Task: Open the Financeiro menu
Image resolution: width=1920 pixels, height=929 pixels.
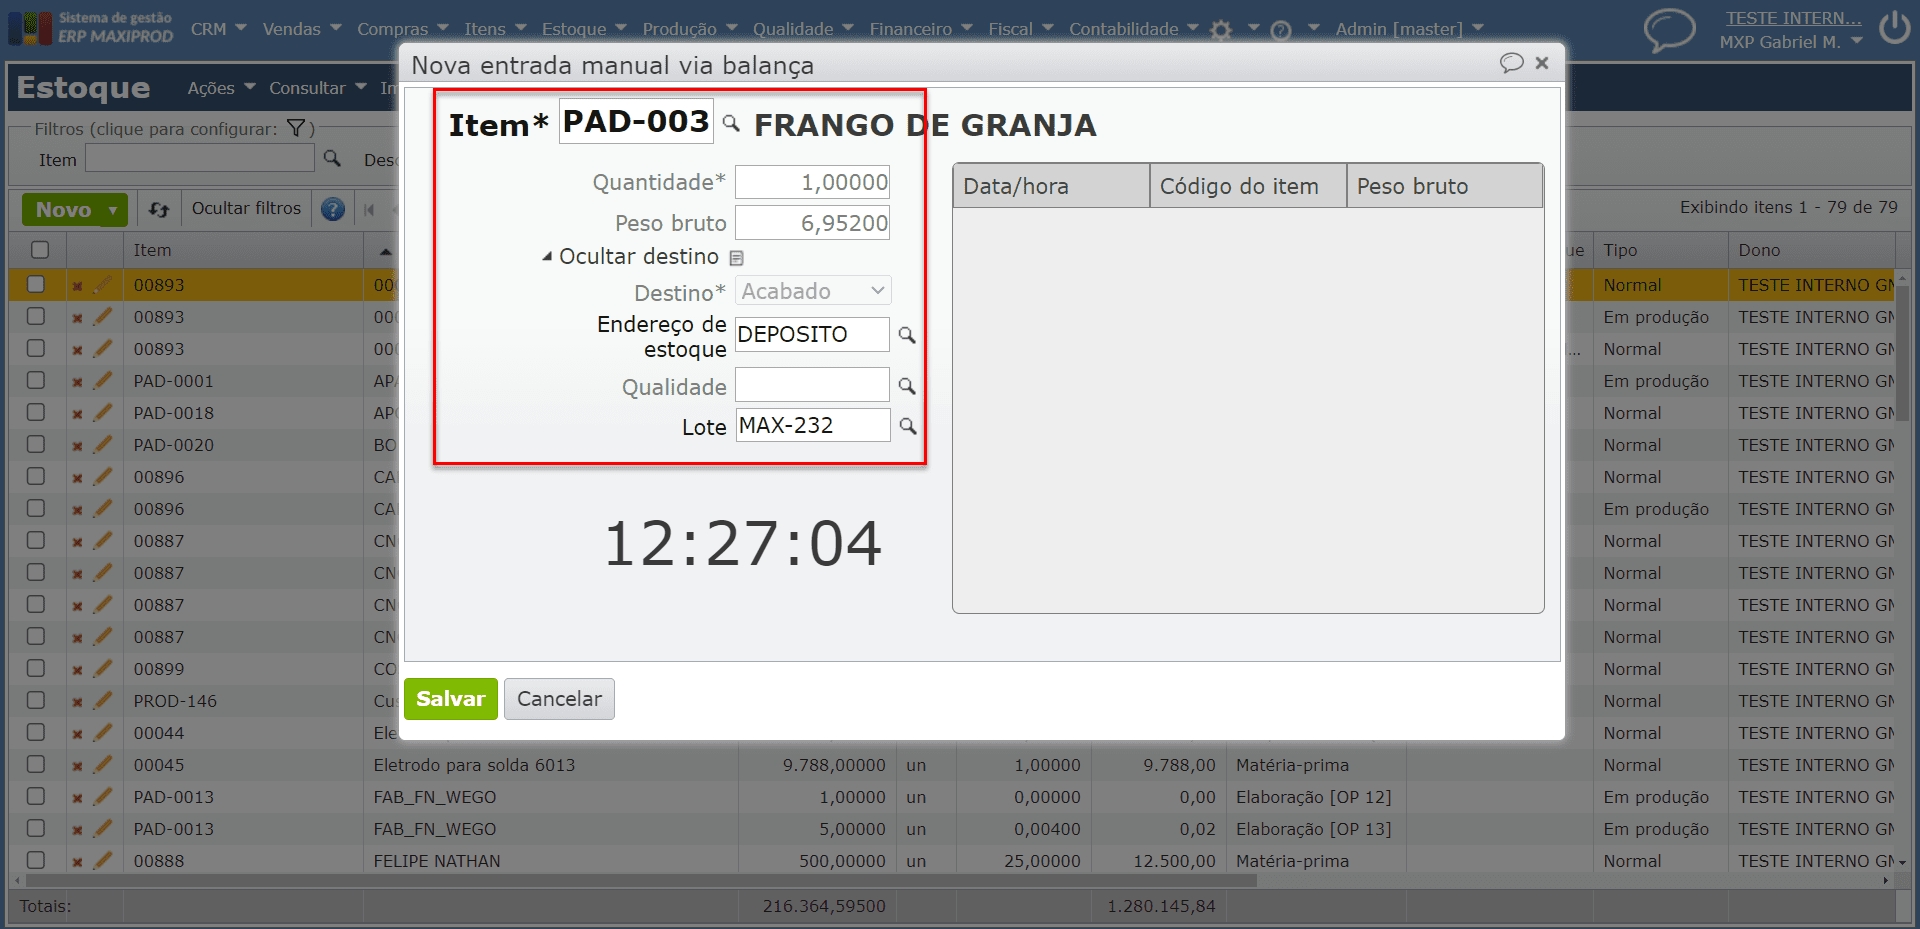Action: pos(921,29)
